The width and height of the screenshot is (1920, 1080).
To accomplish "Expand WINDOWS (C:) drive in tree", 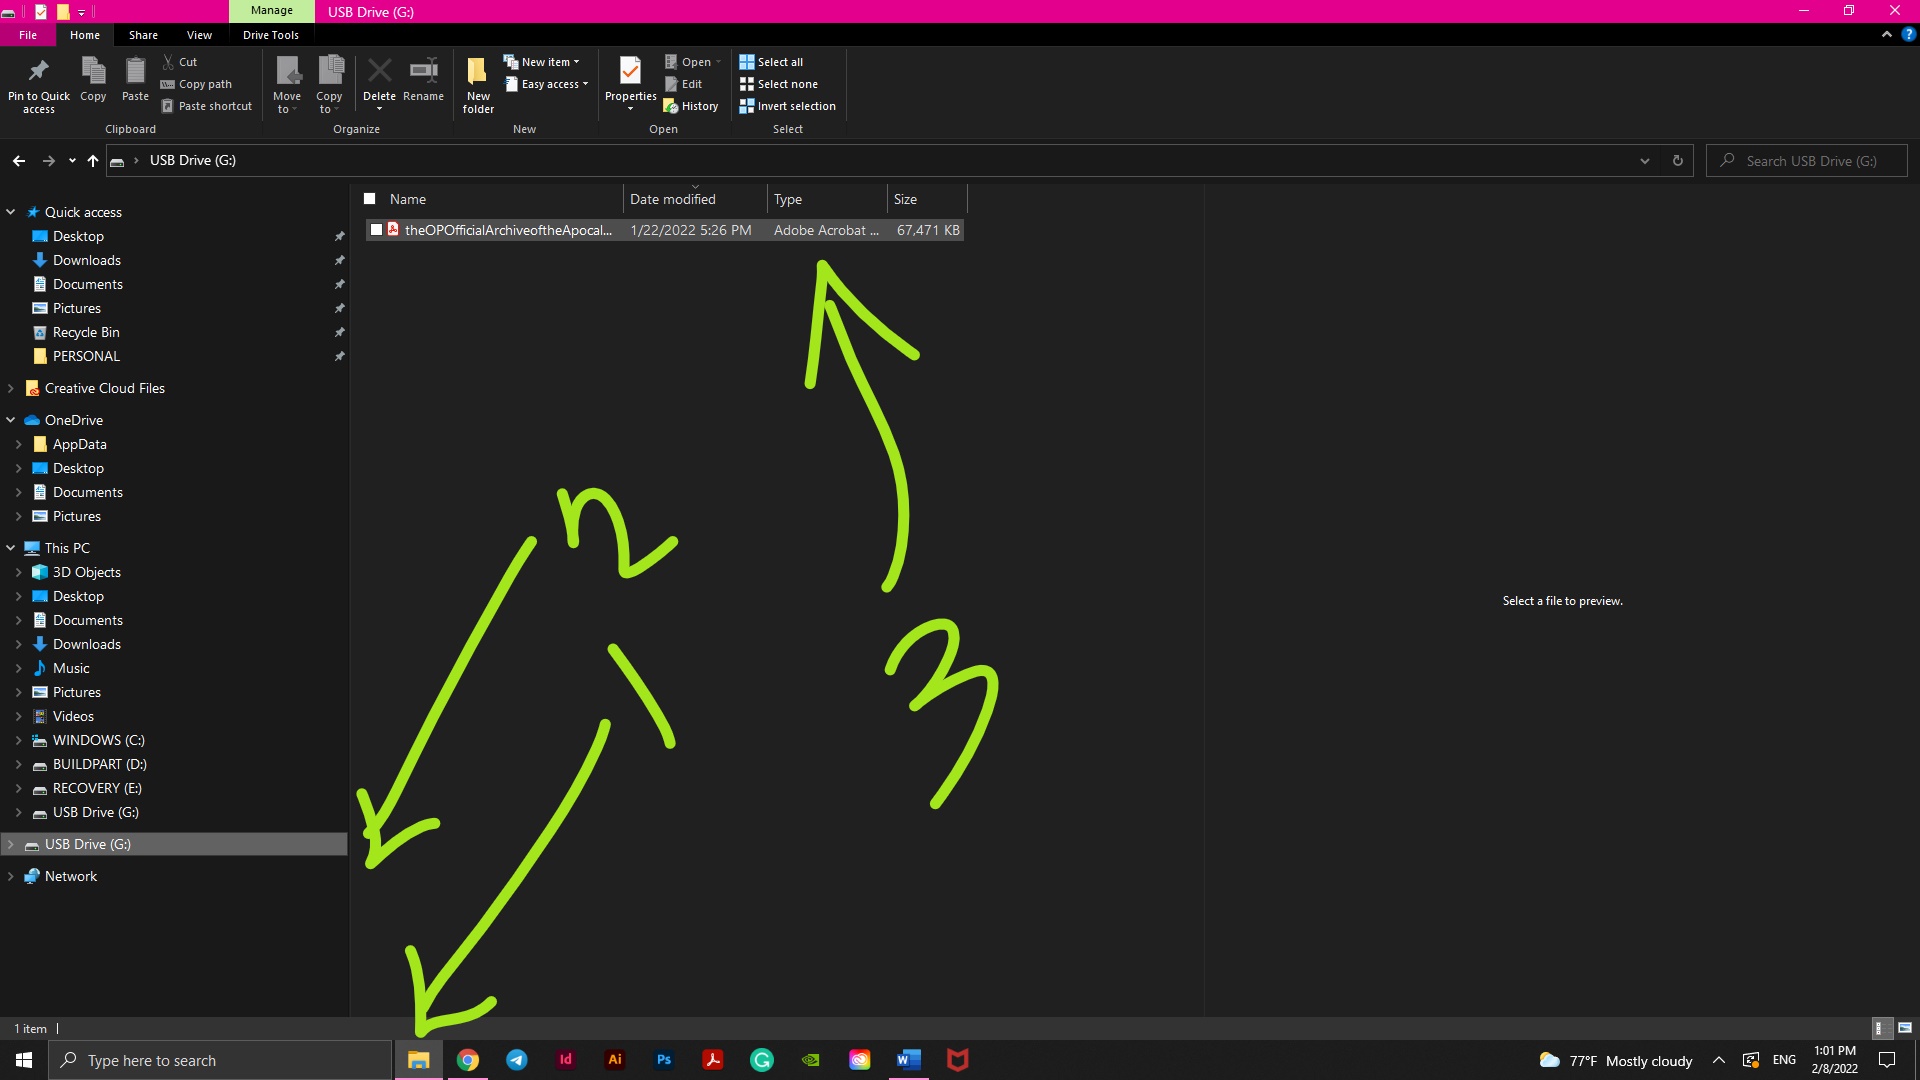I will (x=19, y=740).
